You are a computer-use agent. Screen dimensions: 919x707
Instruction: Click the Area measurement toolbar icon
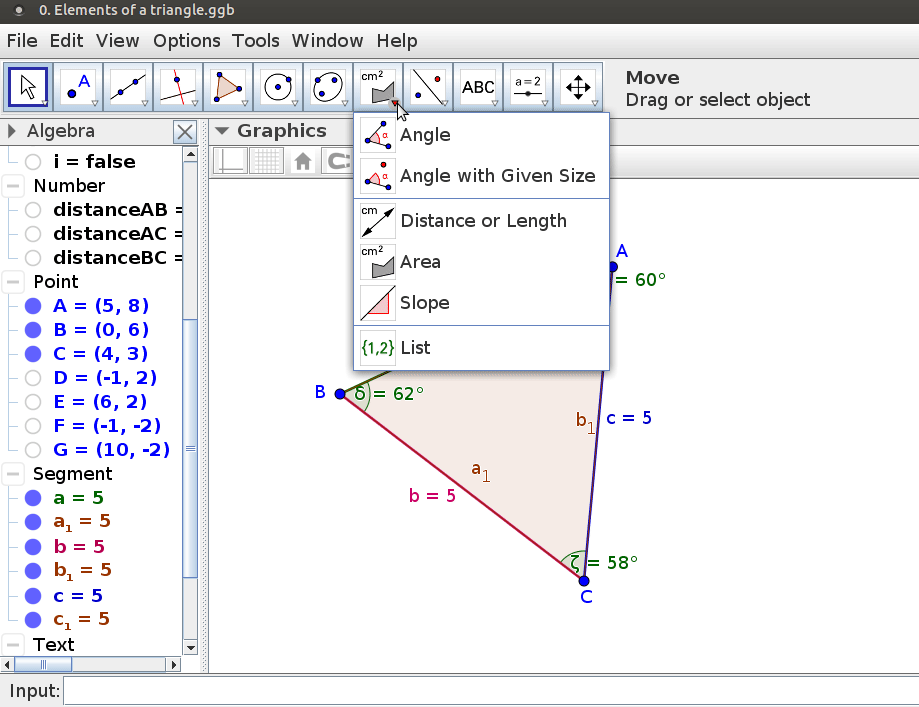coord(378,87)
